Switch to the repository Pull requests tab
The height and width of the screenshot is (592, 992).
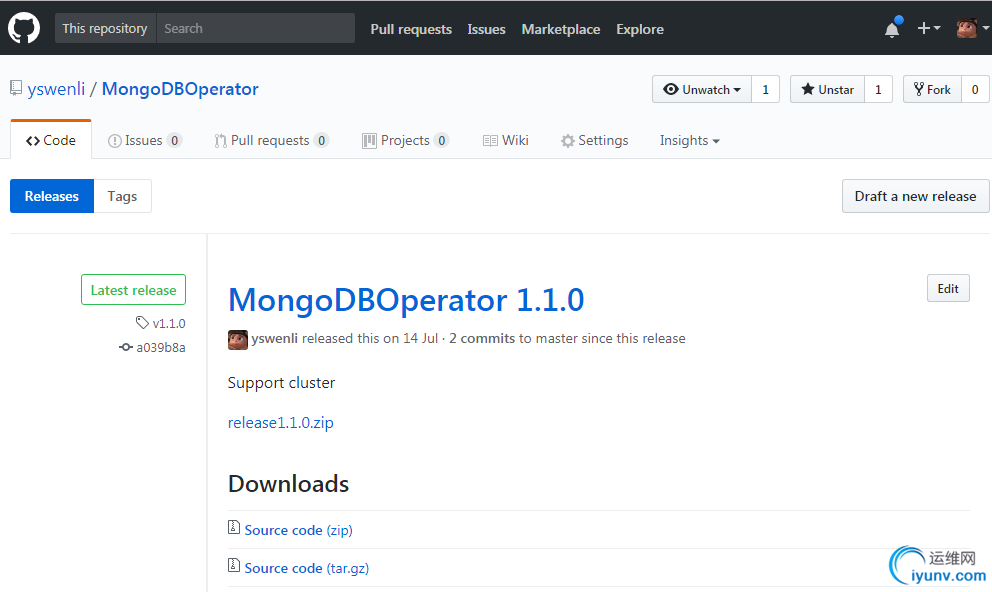point(271,140)
